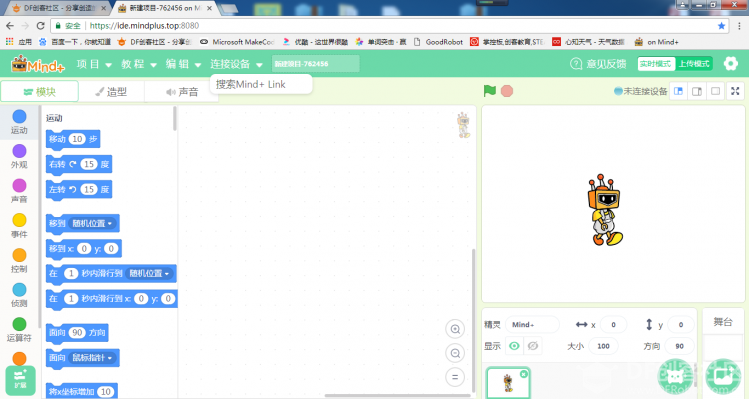This screenshot has height=399, width=749.
Task: Edit the sprite name Mind+ field
Action: pyautogui.click(x=532, y=324)
